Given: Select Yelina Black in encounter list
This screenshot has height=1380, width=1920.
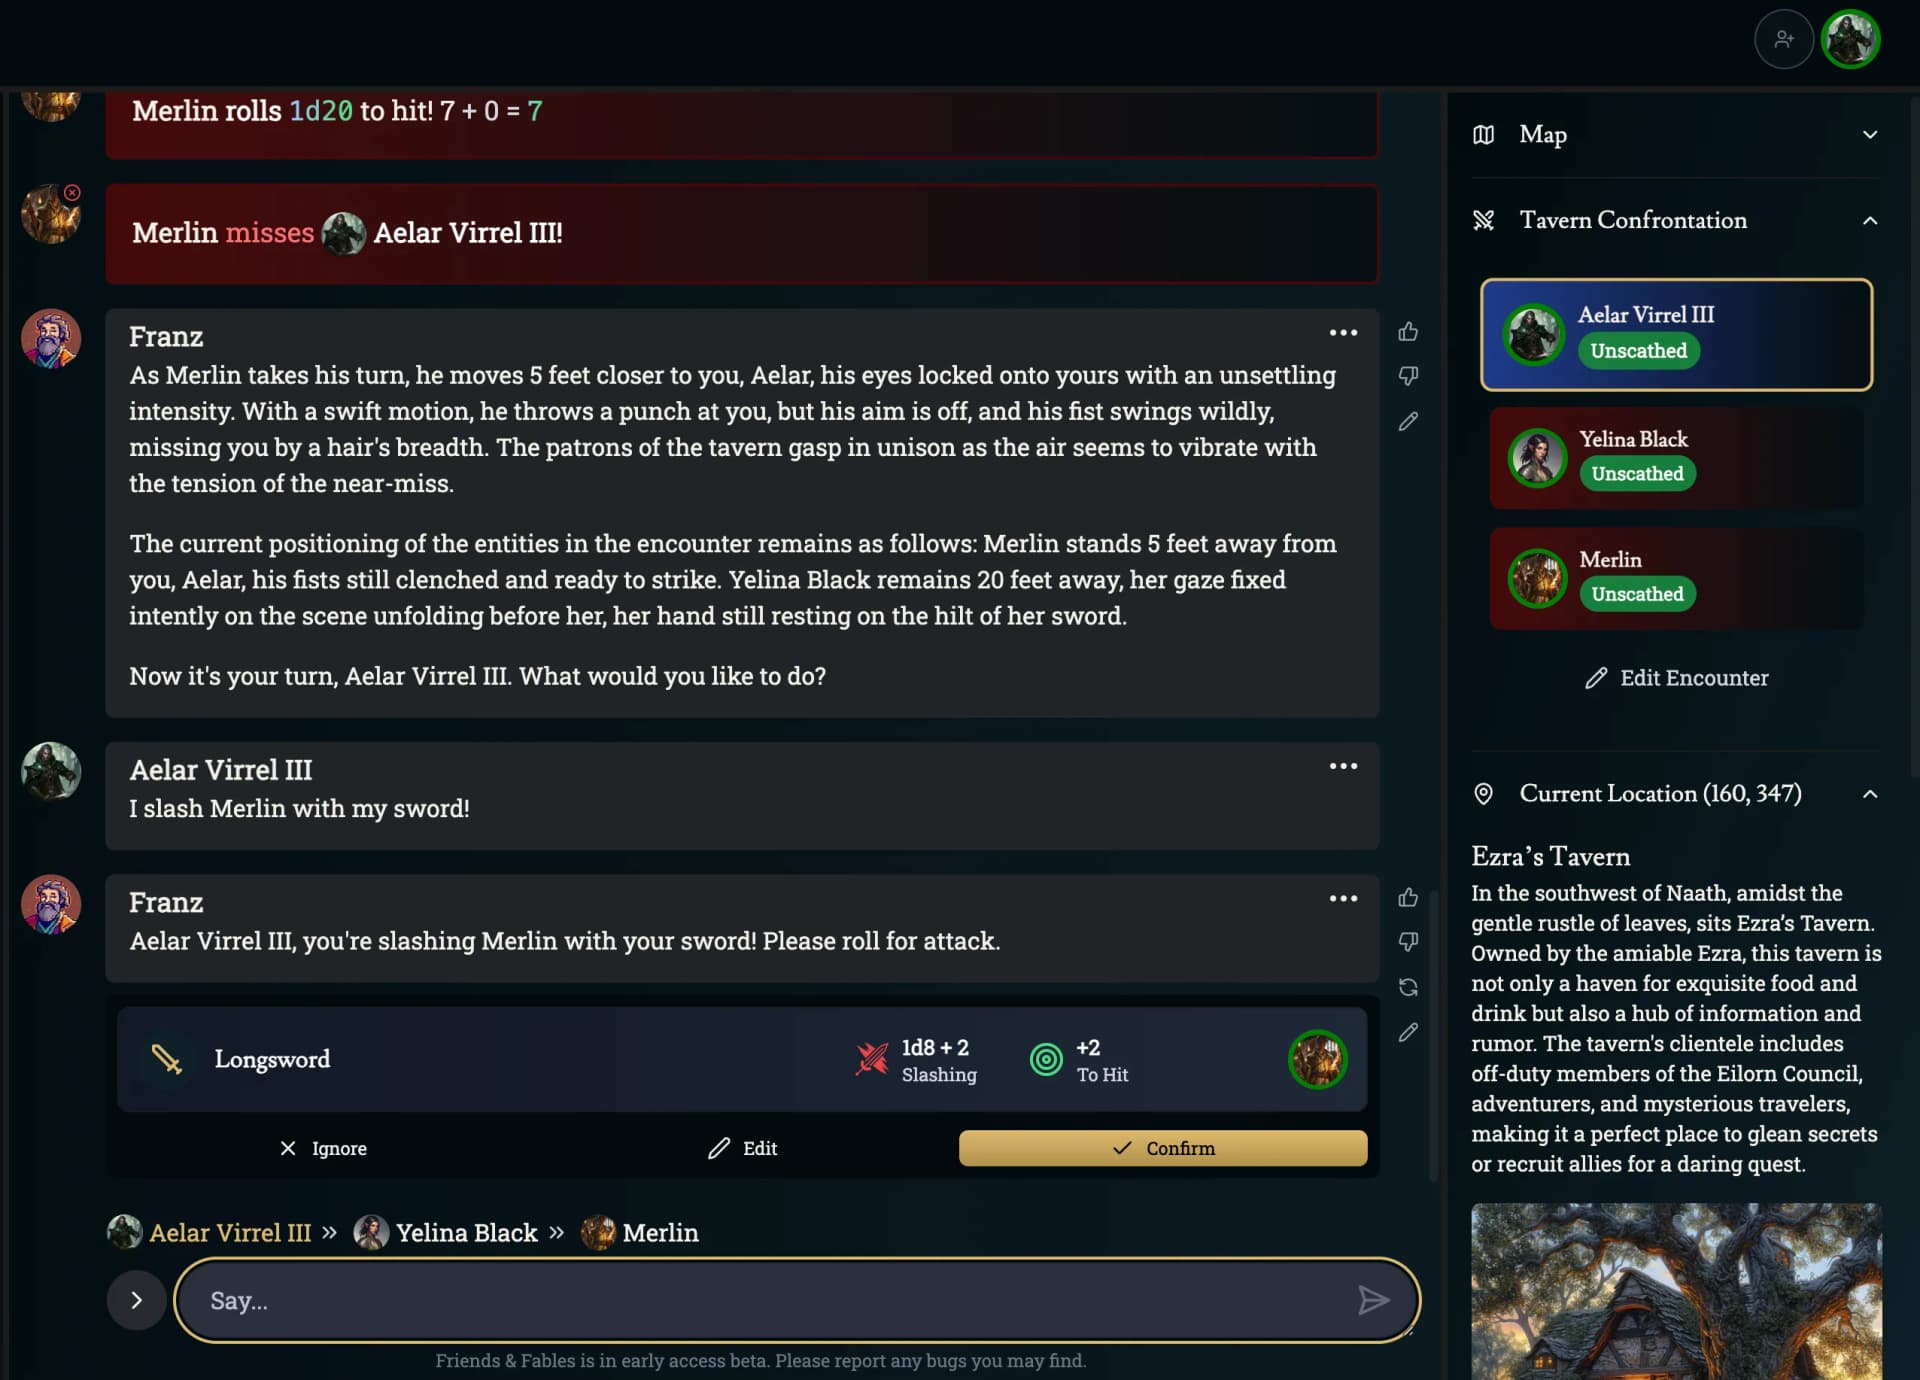Looking at the screenshot, I should (x=1676, y=457).
